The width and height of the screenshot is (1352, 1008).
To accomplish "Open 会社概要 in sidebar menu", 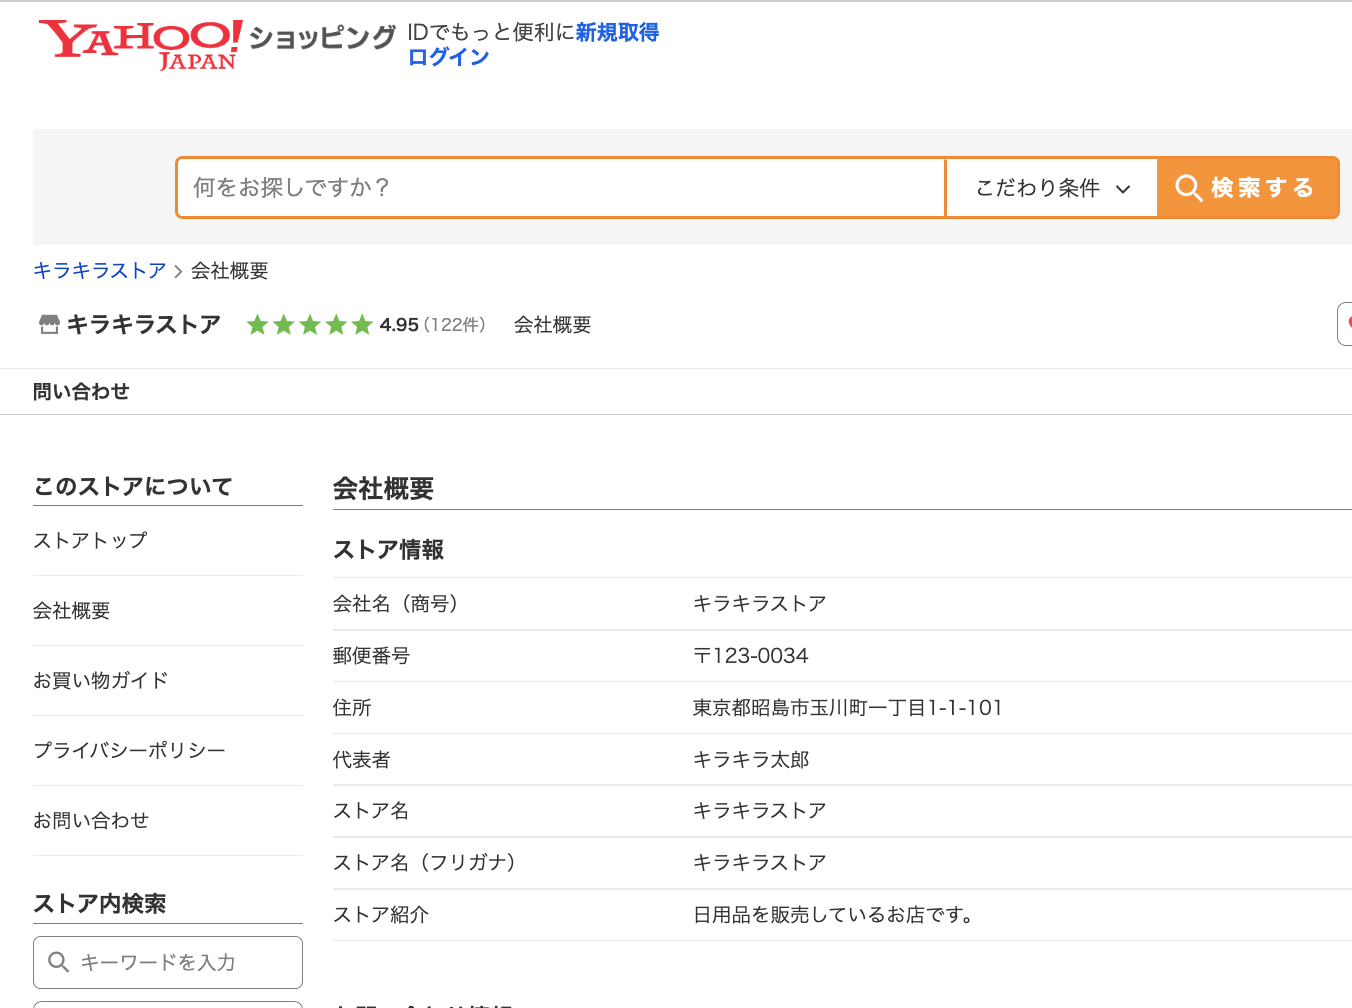I will 72,611.
